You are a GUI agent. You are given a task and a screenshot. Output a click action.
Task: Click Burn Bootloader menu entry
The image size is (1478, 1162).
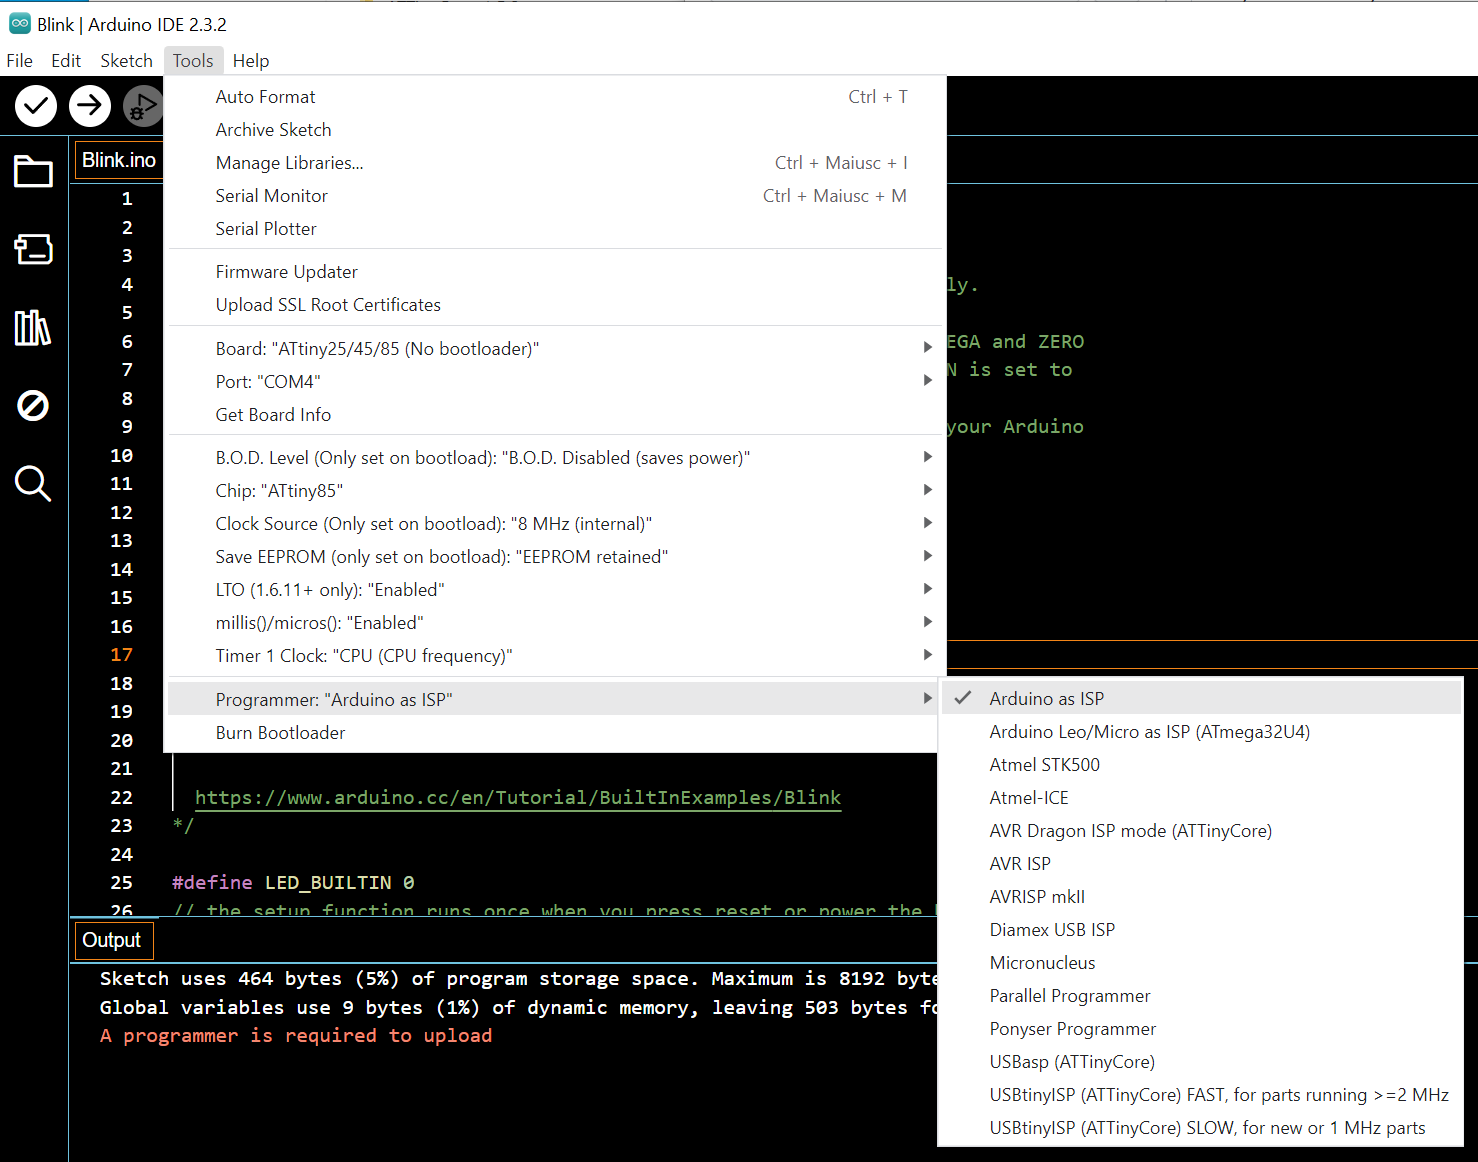click(x=280, y=732)
